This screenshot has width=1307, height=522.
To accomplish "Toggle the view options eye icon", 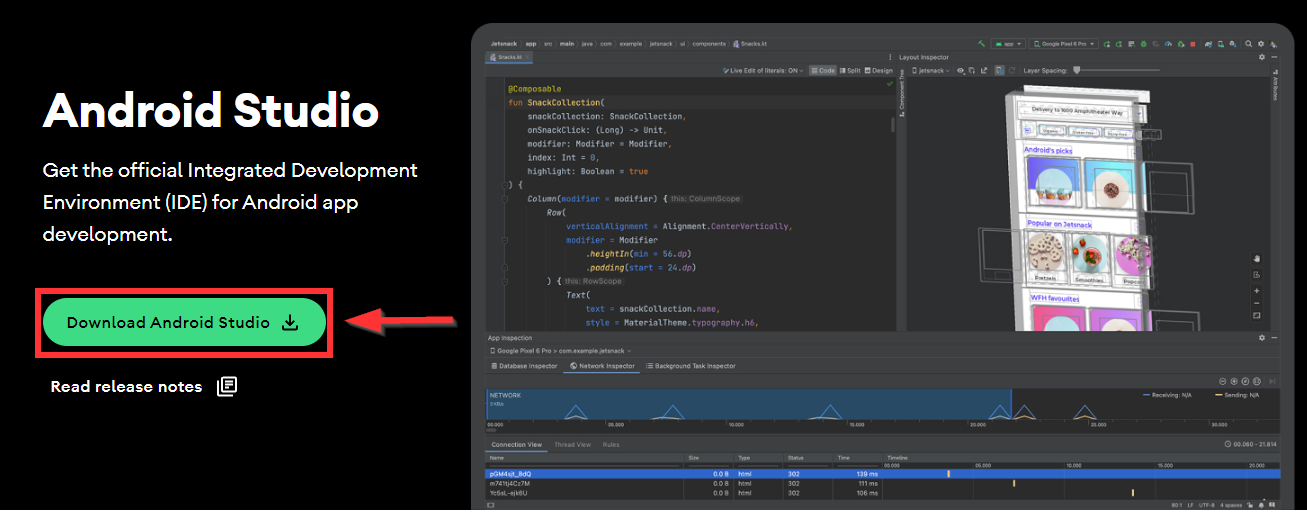I will [962, 71].
